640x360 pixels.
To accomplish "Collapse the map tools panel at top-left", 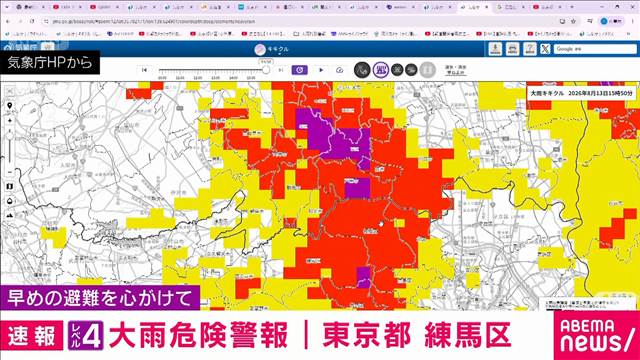I will (10, 91).
